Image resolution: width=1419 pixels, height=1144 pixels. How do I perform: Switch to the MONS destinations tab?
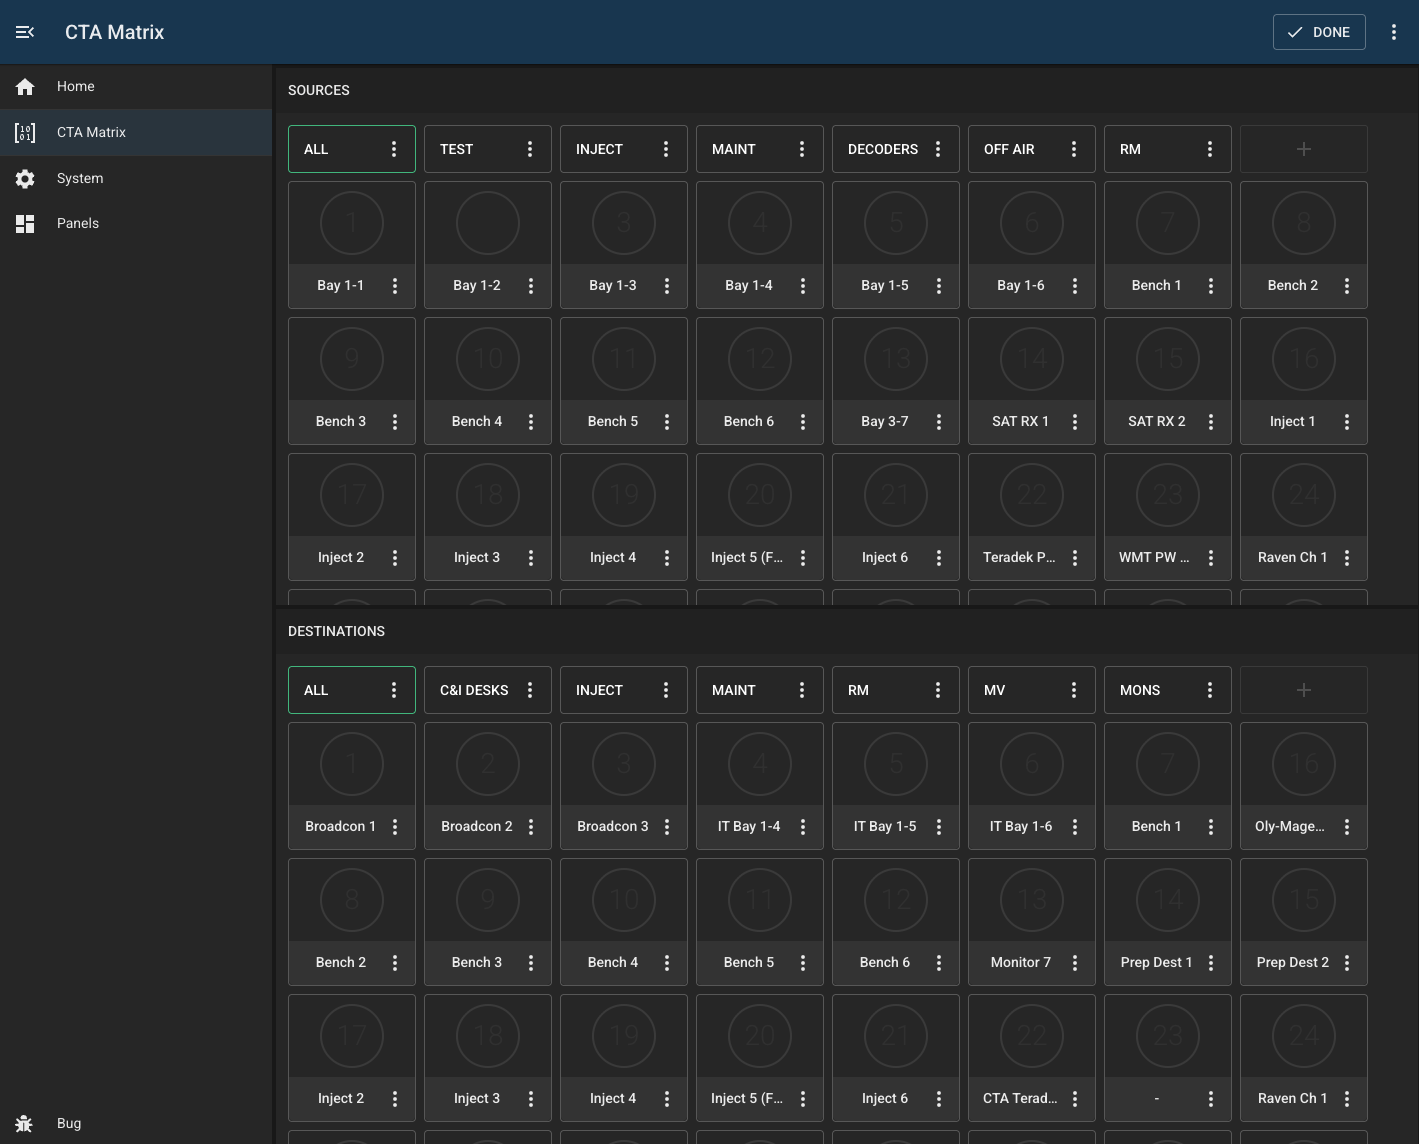(1150, 690)
